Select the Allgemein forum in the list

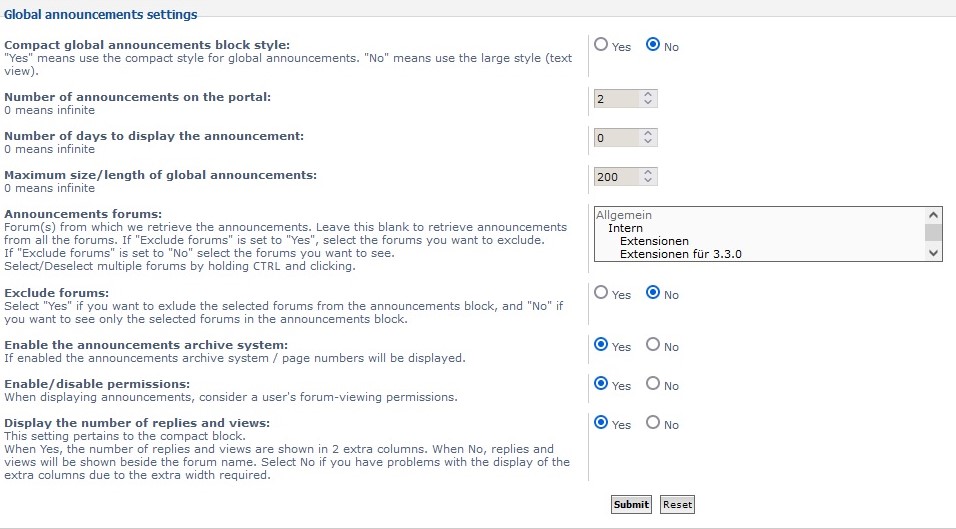(x=624, y=215)
